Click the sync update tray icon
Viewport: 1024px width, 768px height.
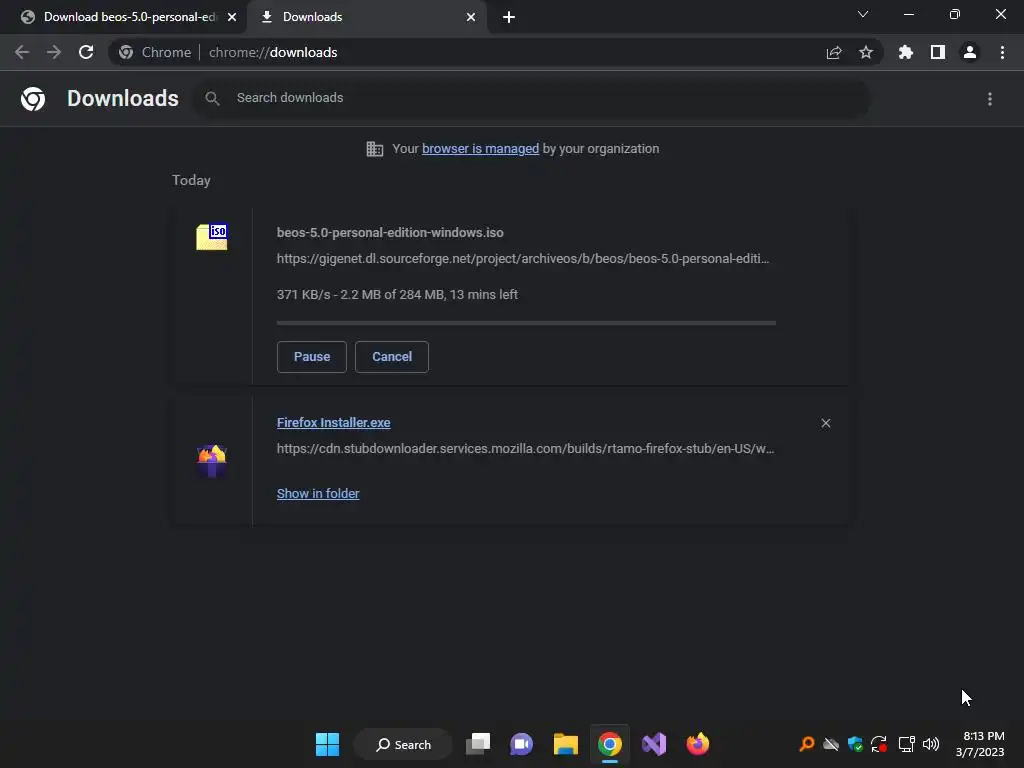coord(879,744)
